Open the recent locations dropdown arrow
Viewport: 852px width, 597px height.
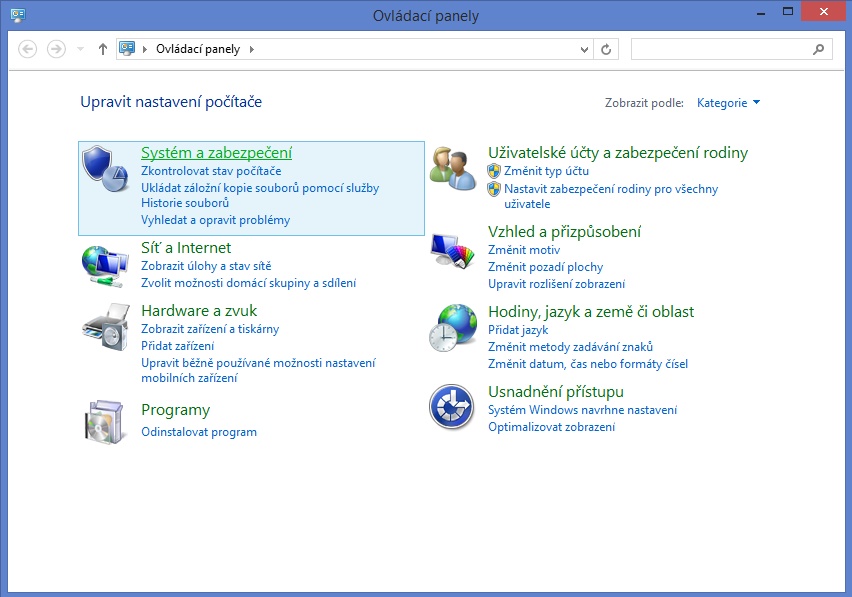(x=80, y=49)
